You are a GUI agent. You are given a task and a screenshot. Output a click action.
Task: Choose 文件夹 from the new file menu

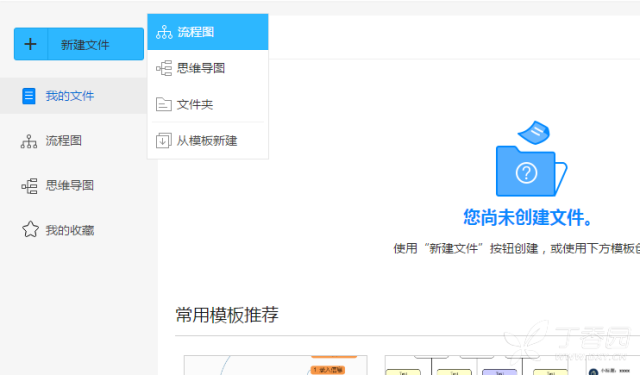tap(208, 104)
